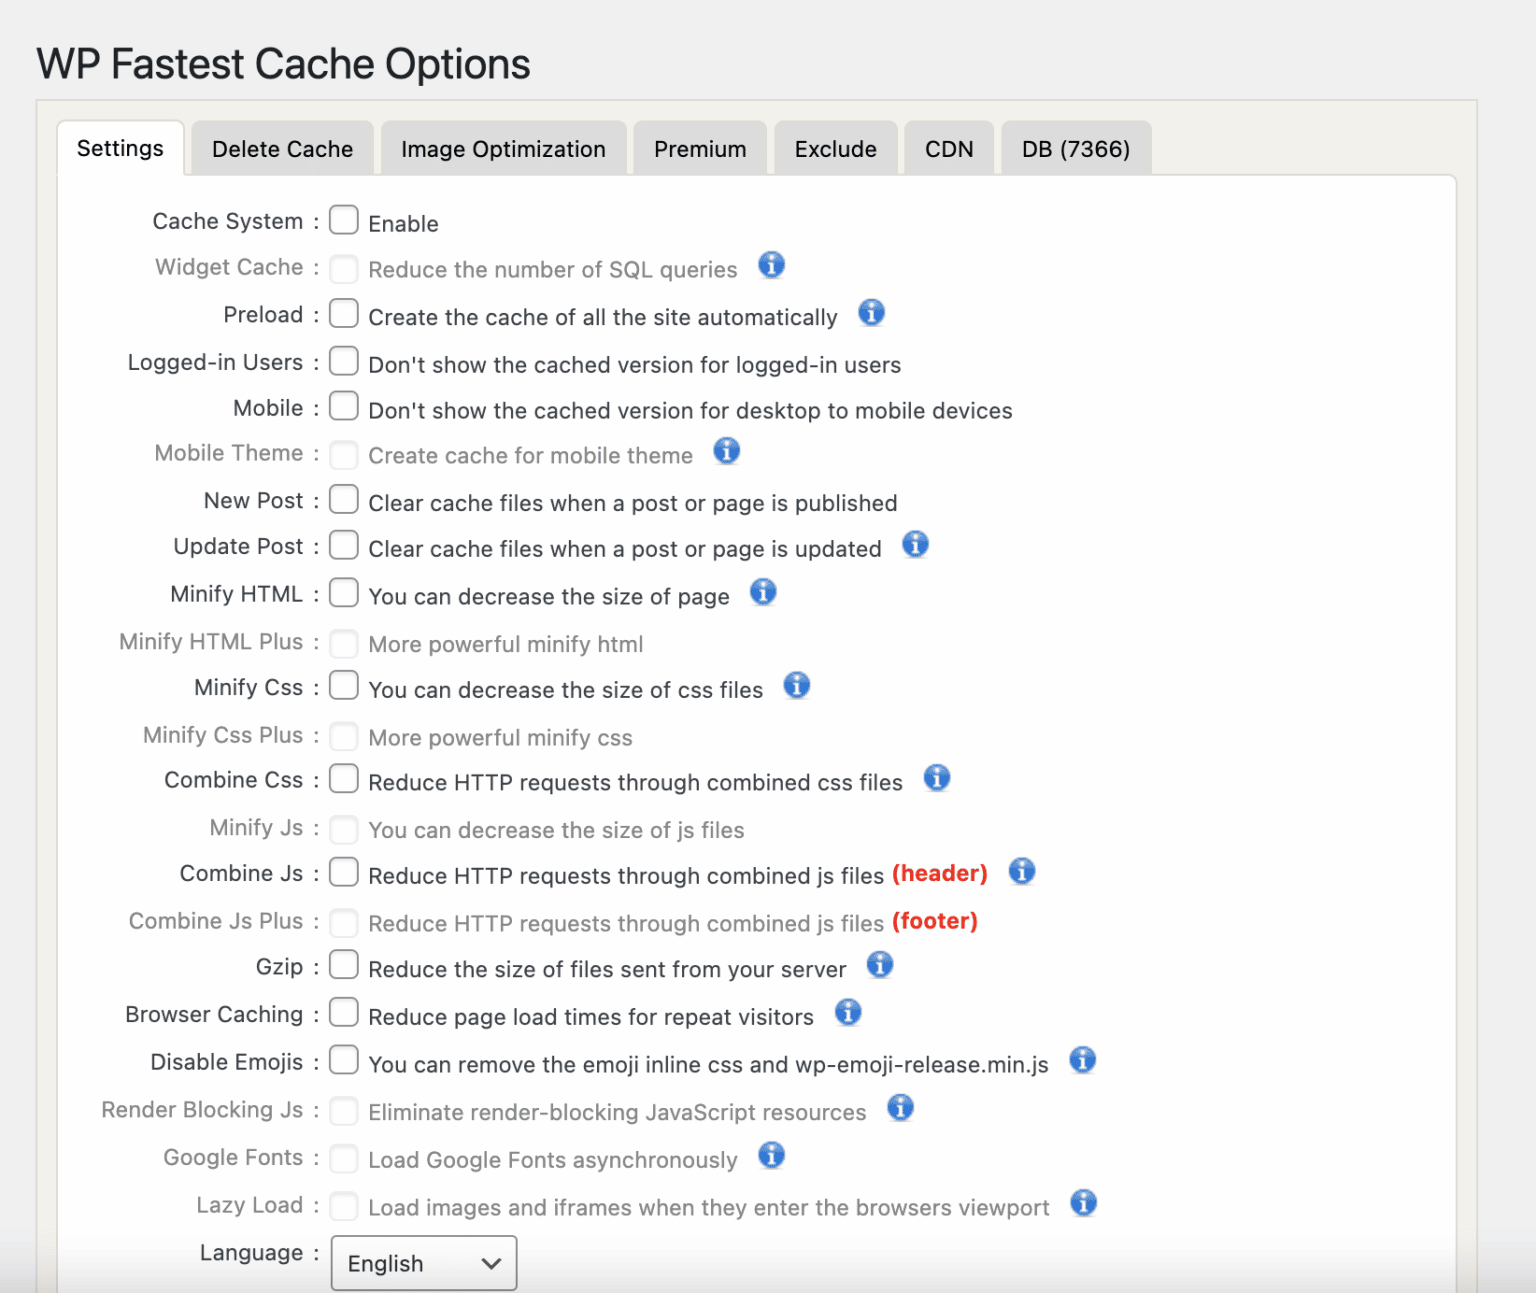Screen dimensions: 1536x1293
Task: View the Gzip info tooltip
Action: [880, 965]
